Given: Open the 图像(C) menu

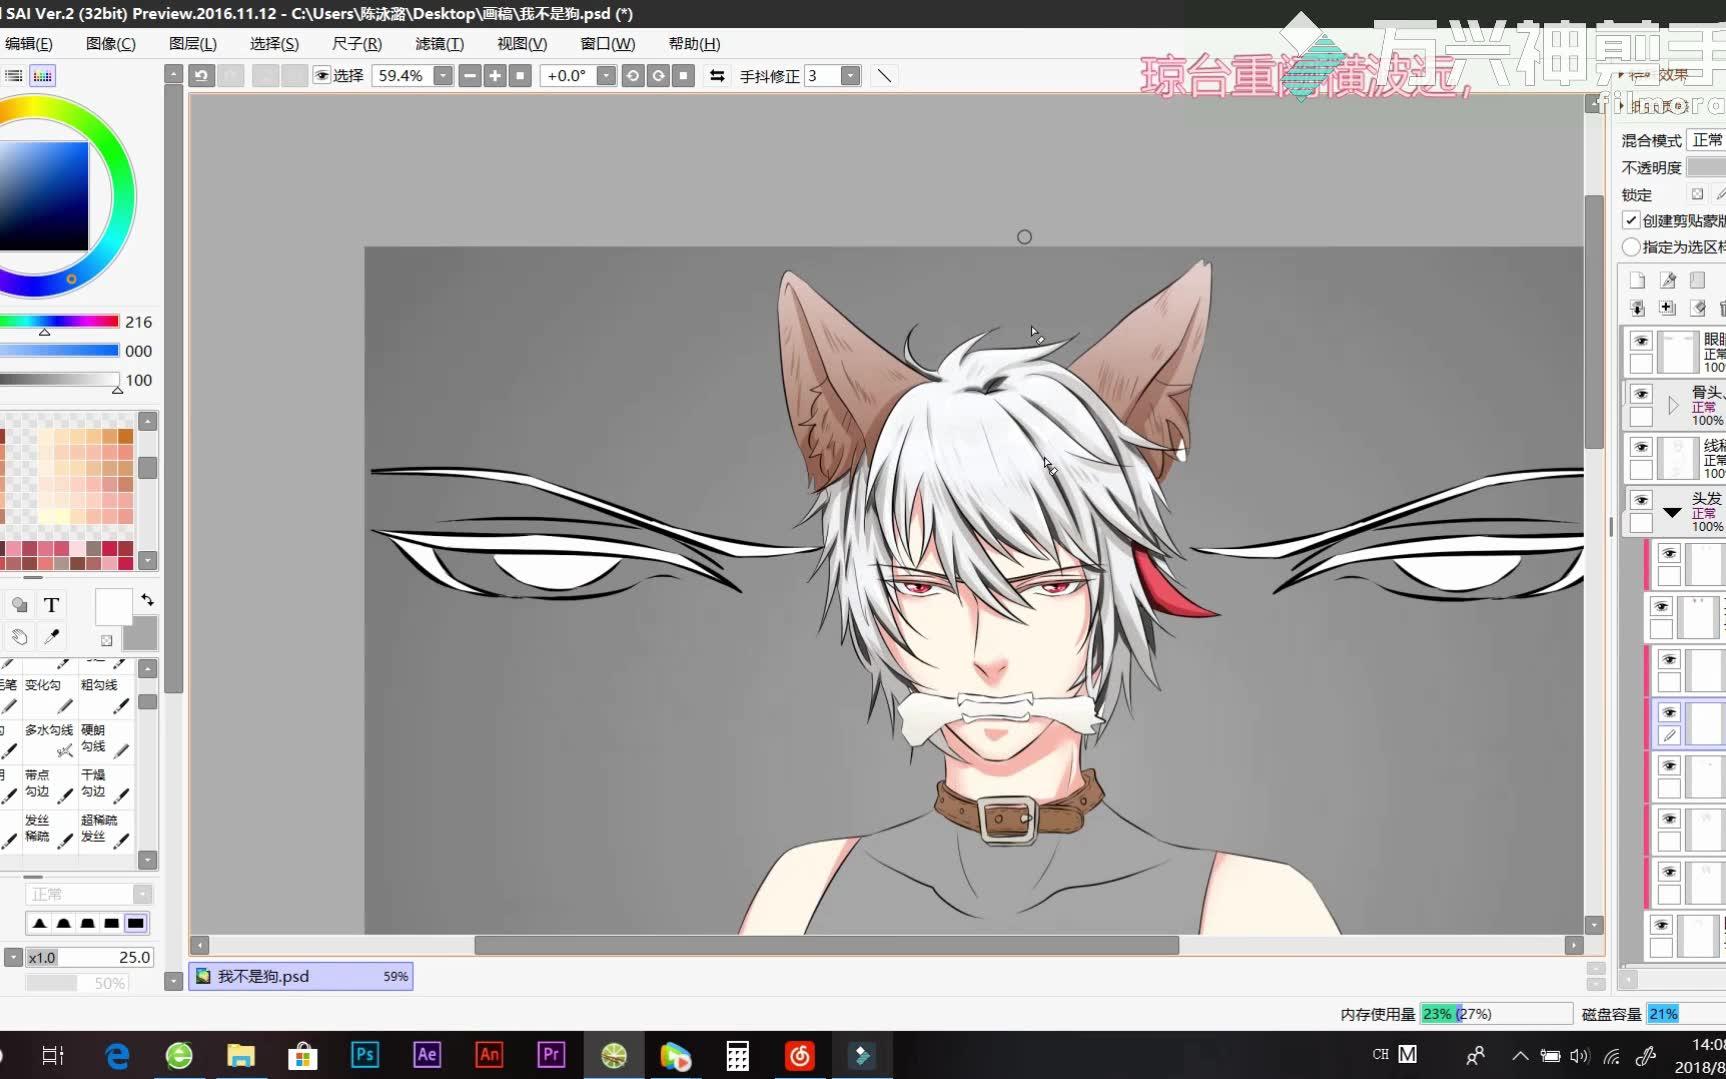Looking at the screenshot, I should pyautogui.click(x=111, y=44).
